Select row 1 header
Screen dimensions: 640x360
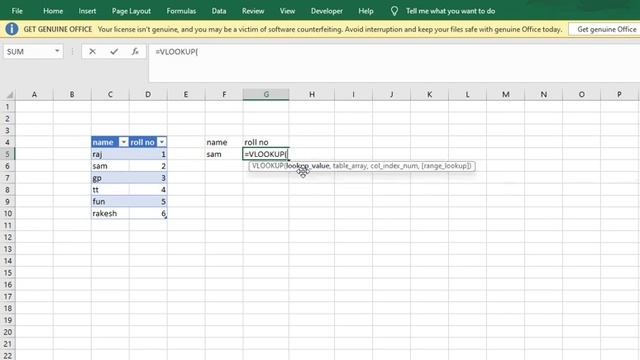7,107
